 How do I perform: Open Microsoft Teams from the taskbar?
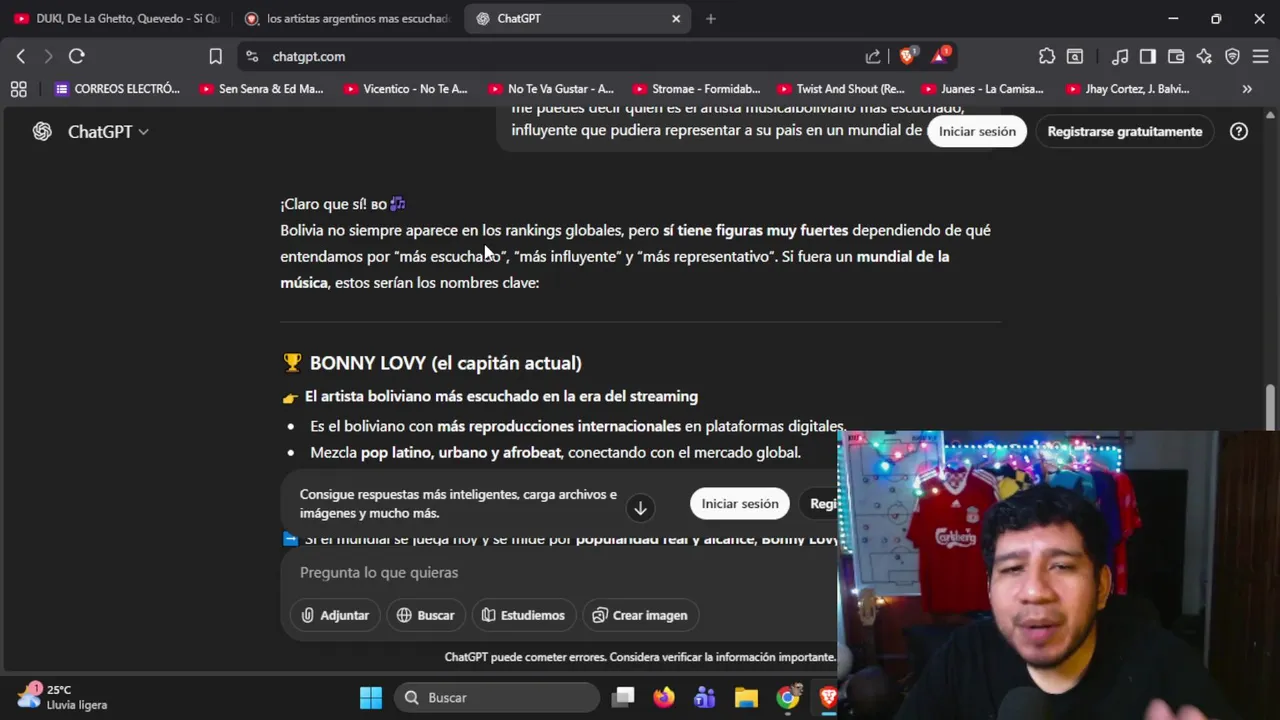coord(705,697)
